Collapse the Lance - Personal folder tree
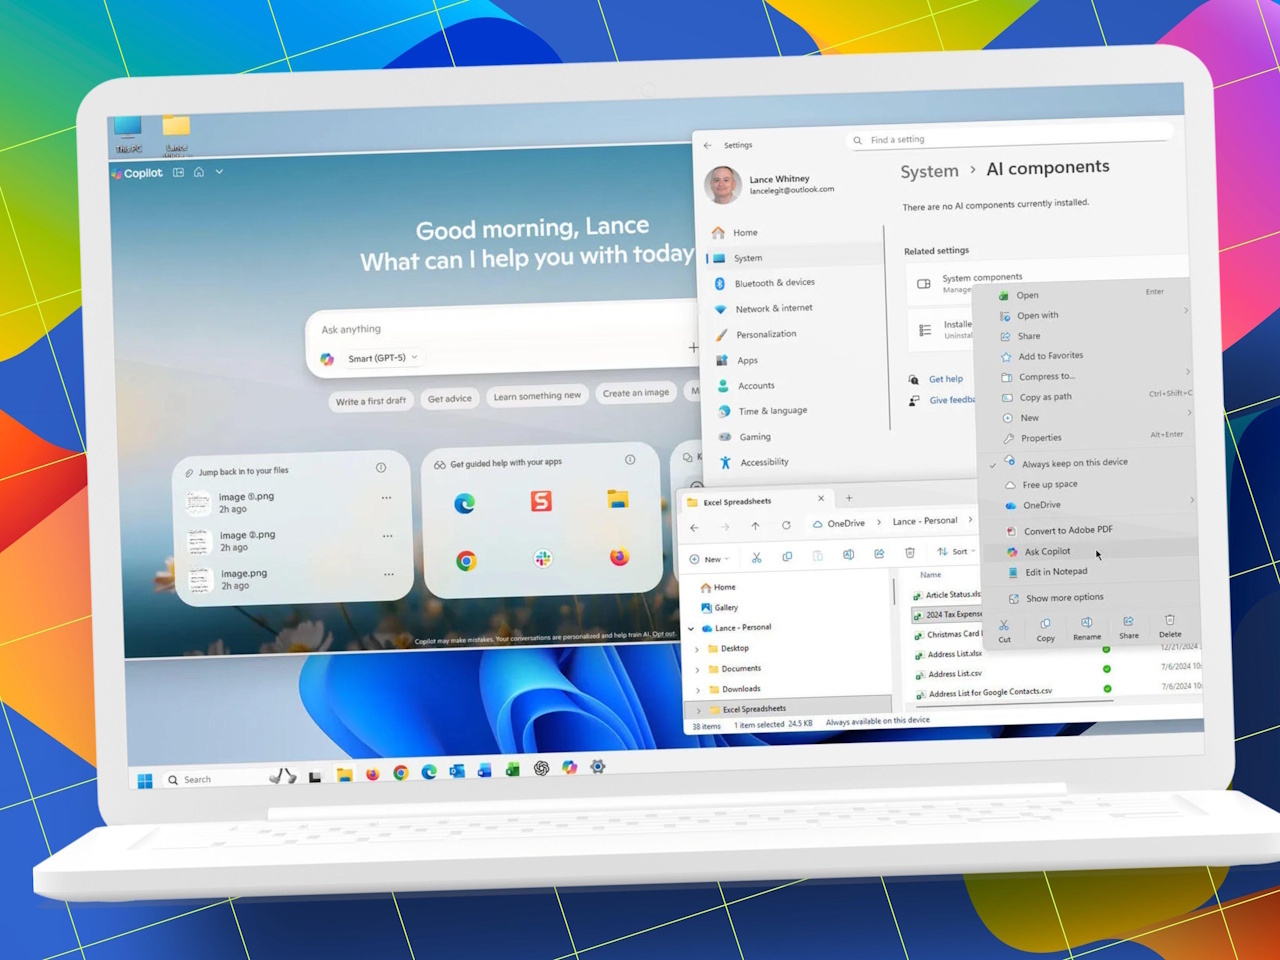 click(x=690, y=627)
